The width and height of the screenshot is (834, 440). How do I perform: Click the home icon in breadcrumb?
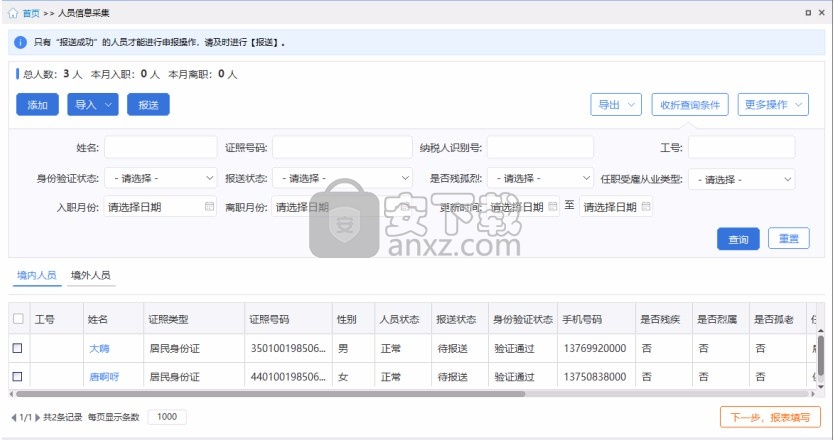tap(13, 13)
